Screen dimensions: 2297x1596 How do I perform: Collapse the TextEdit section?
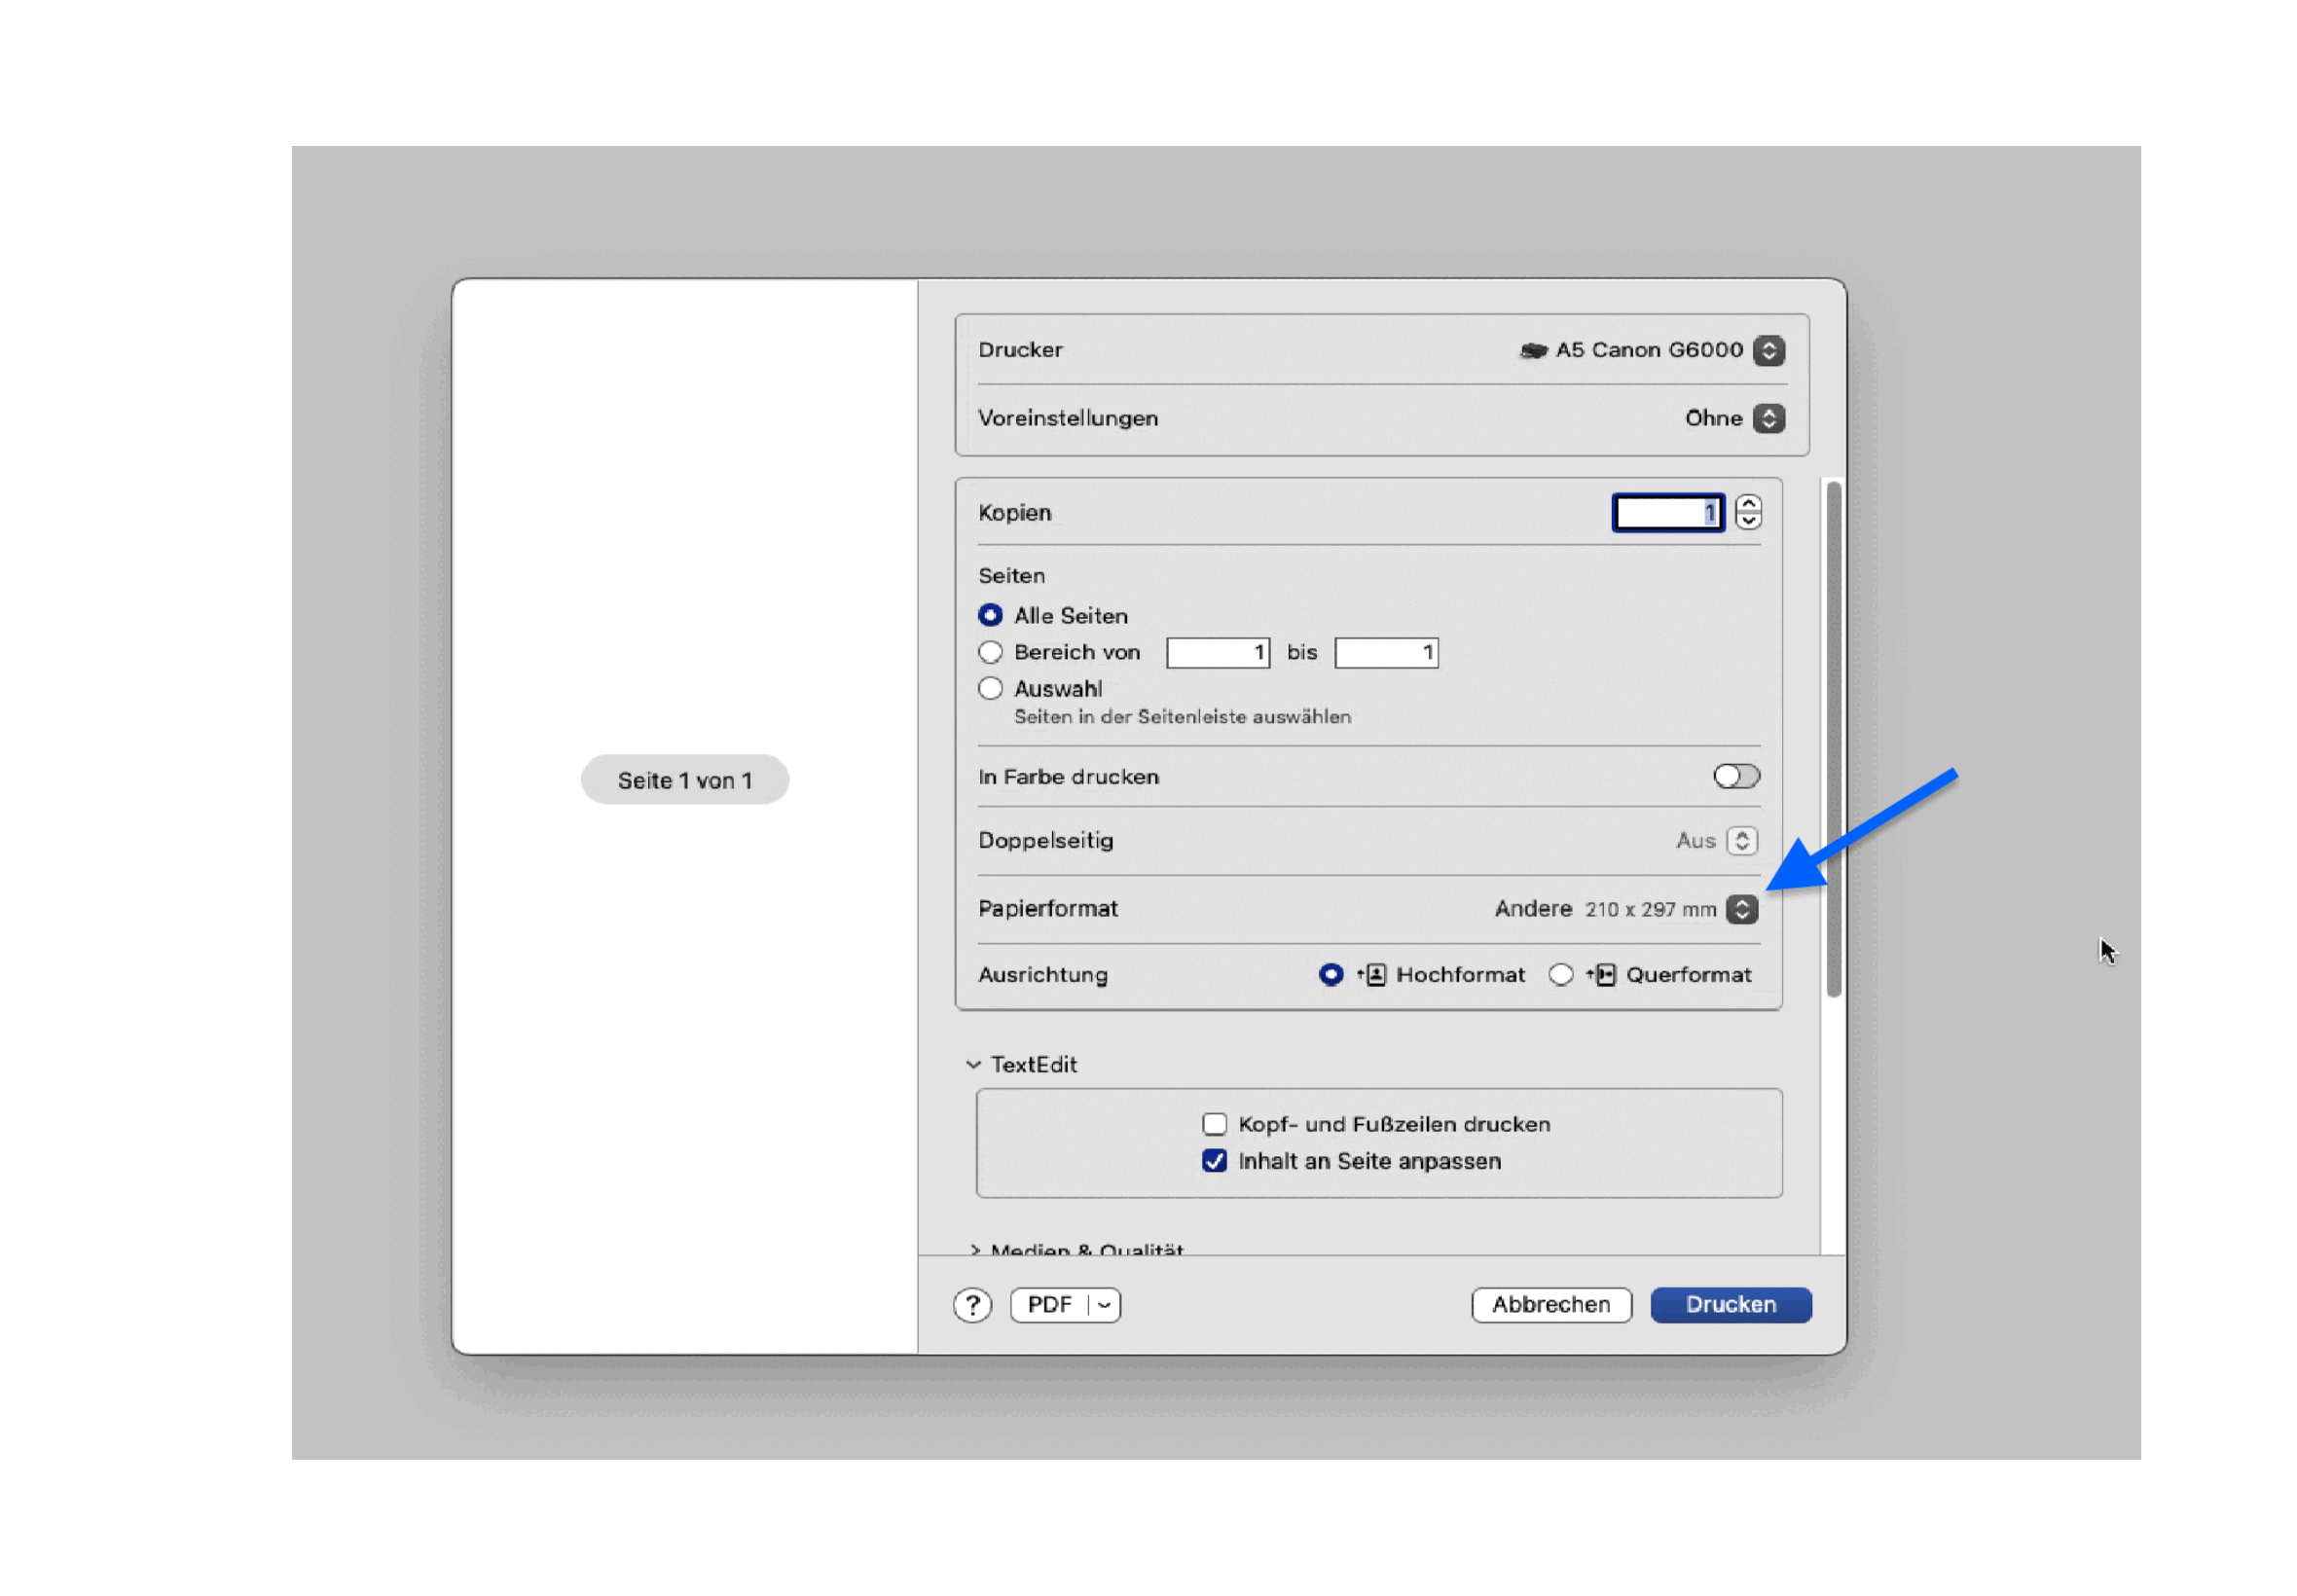pyautogui.click(x=973, y=1065)
